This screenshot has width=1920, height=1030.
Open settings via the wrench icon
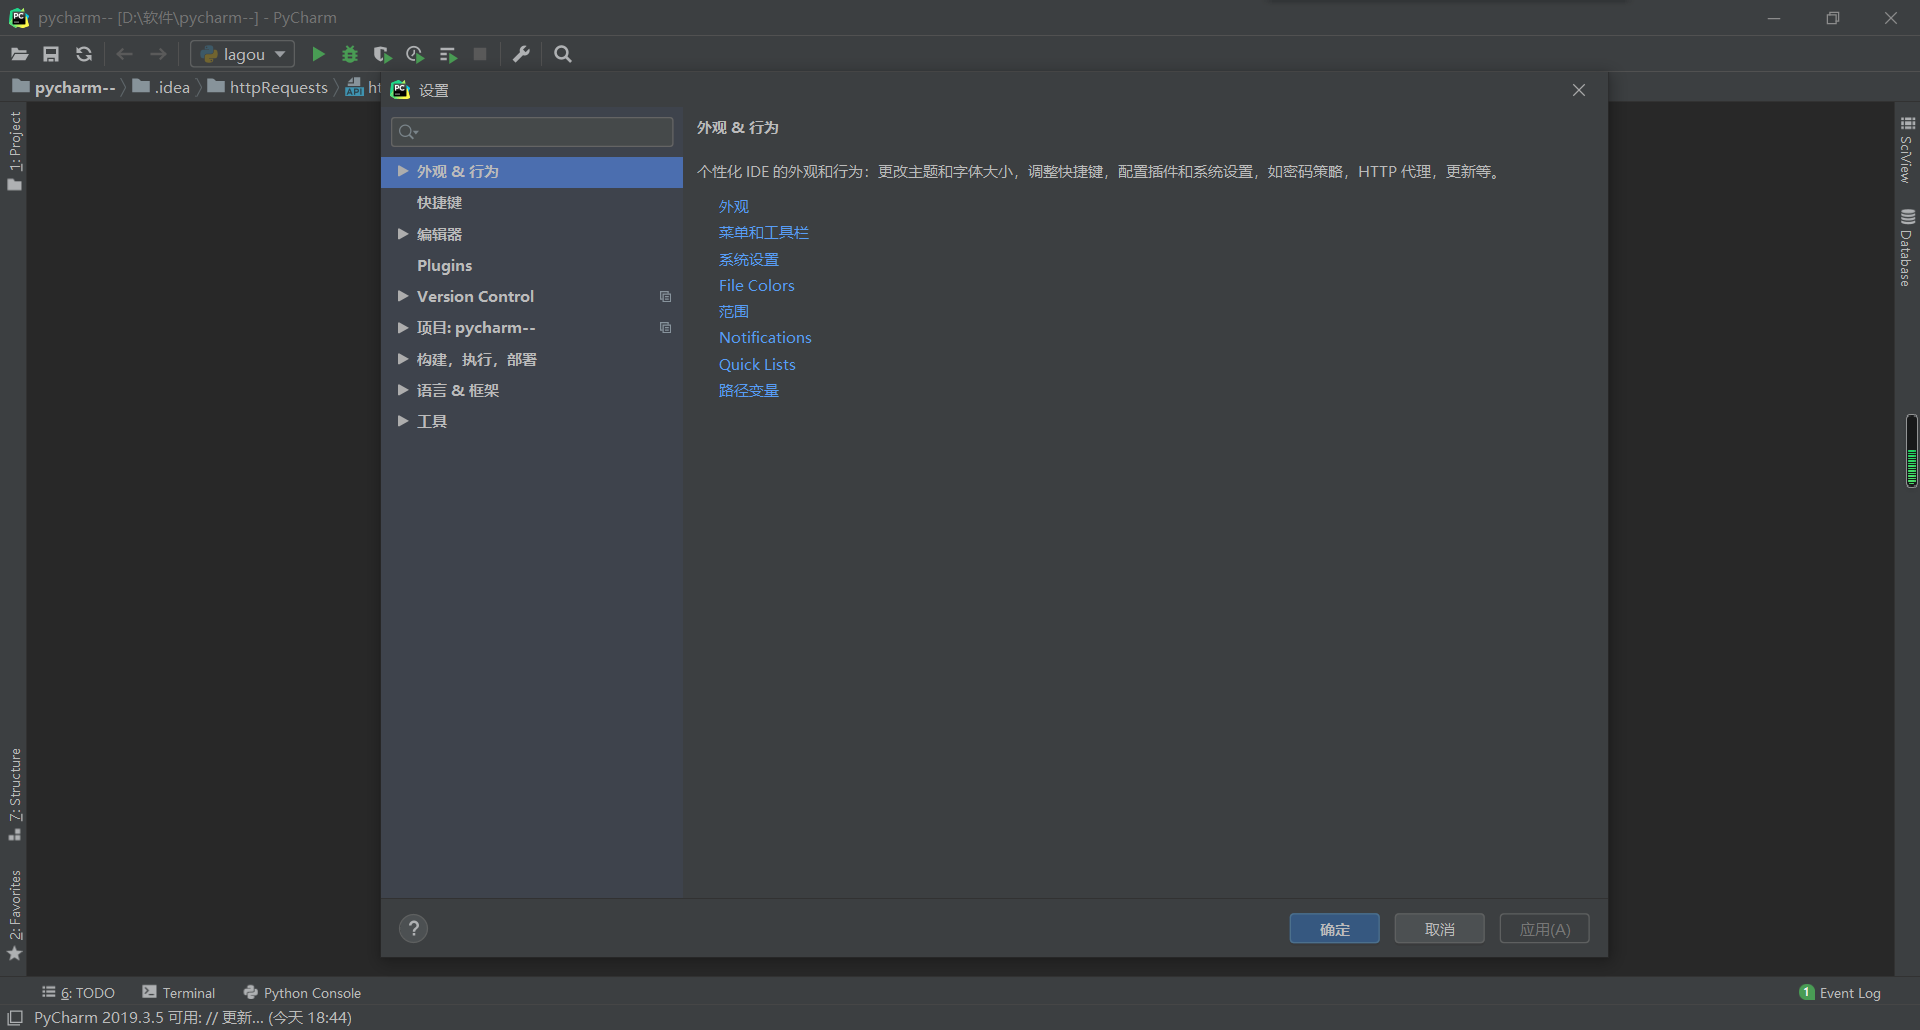point(521,54)
